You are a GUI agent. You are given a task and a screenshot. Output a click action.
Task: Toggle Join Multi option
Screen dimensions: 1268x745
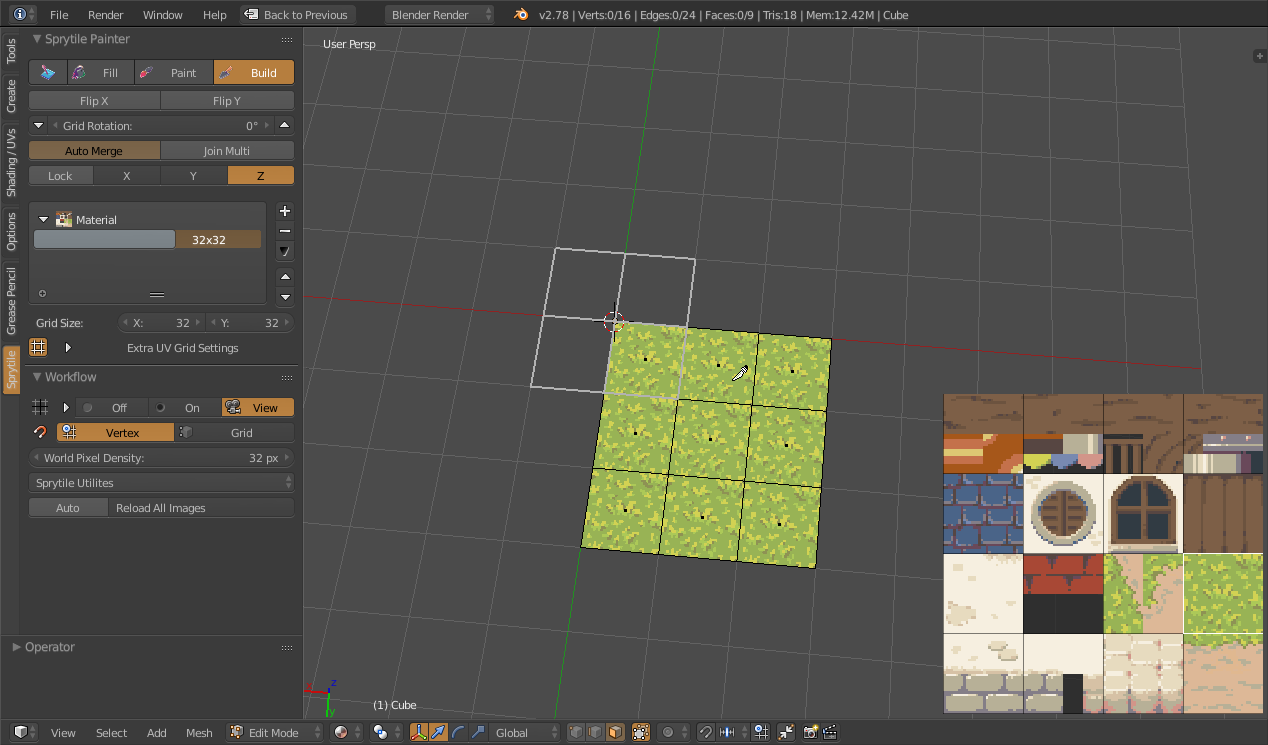(227, 151)
